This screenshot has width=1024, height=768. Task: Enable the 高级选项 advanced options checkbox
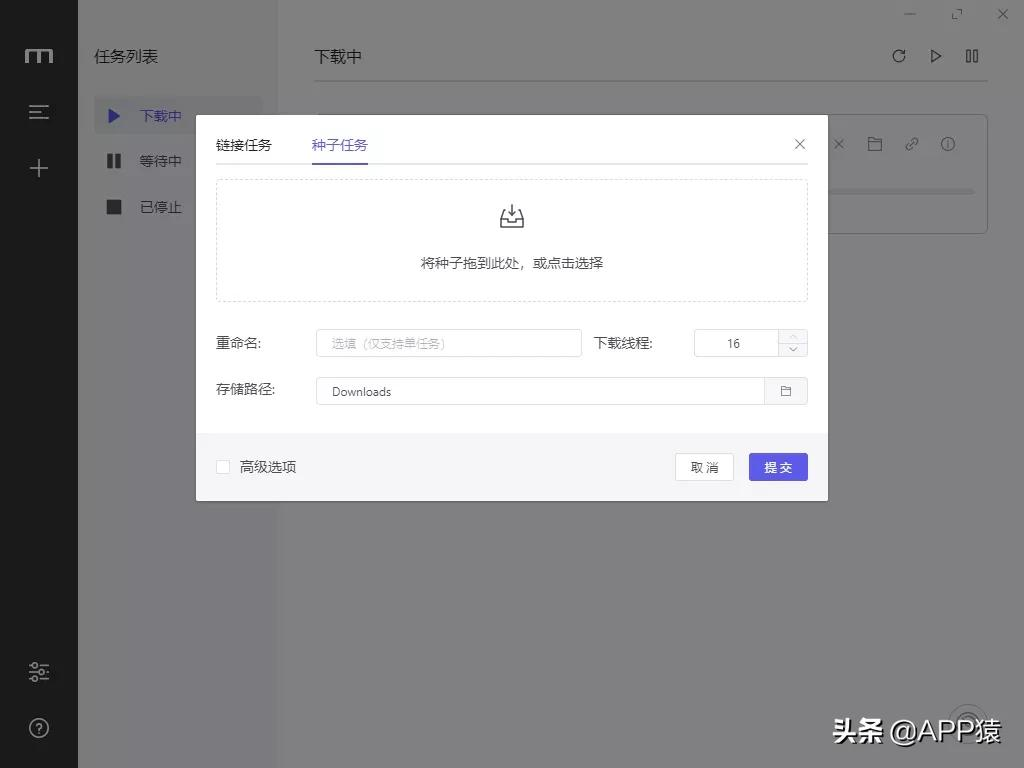[223, 466]
